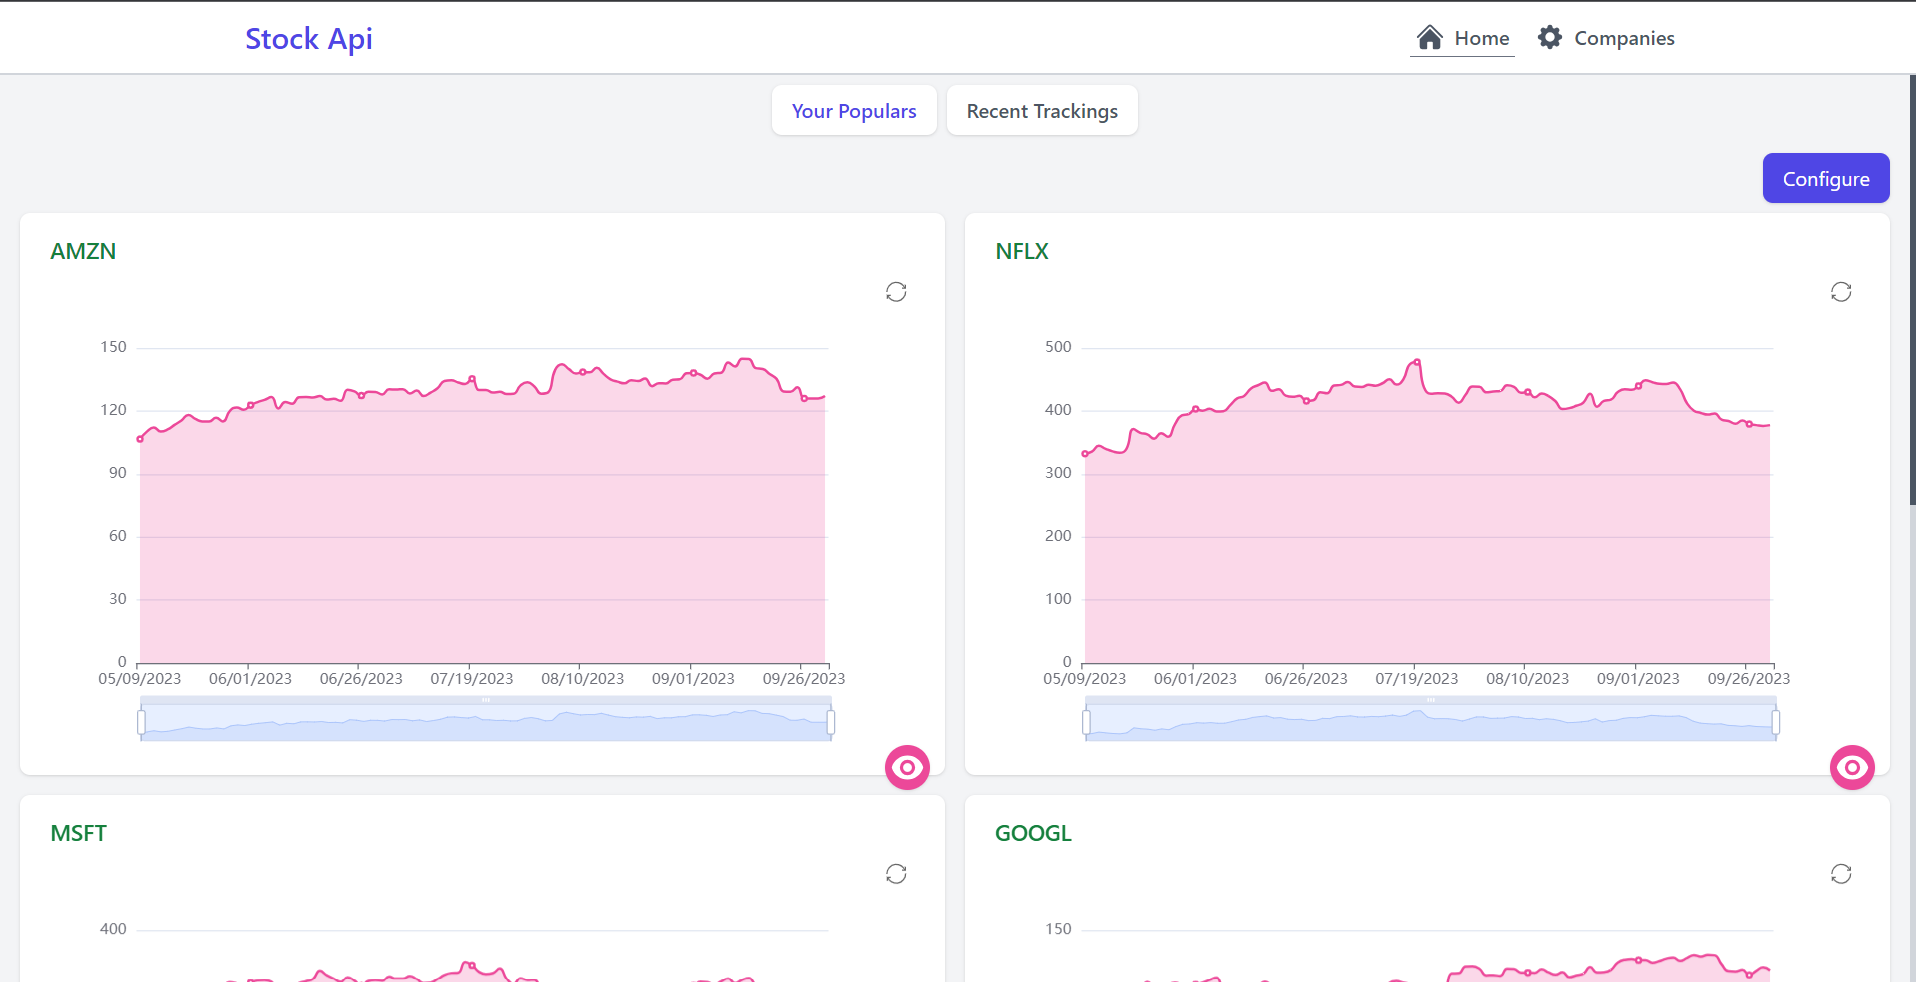Image resolution: width=1916 pixels, height=982 pixels.
Task: Refresh the MSFT chart
Action: coord(896,874)
